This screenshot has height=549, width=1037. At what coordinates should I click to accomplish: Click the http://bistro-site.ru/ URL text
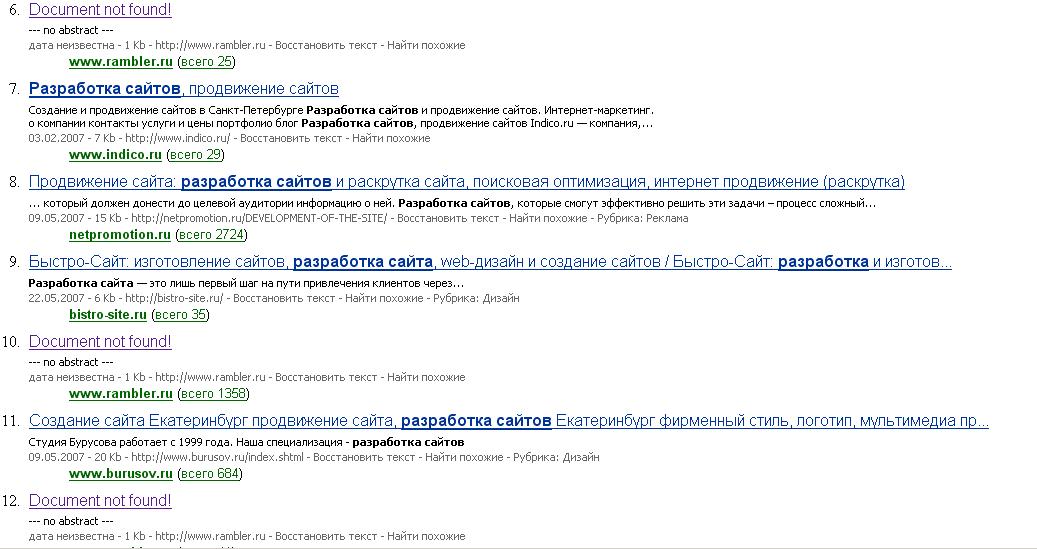174,298
